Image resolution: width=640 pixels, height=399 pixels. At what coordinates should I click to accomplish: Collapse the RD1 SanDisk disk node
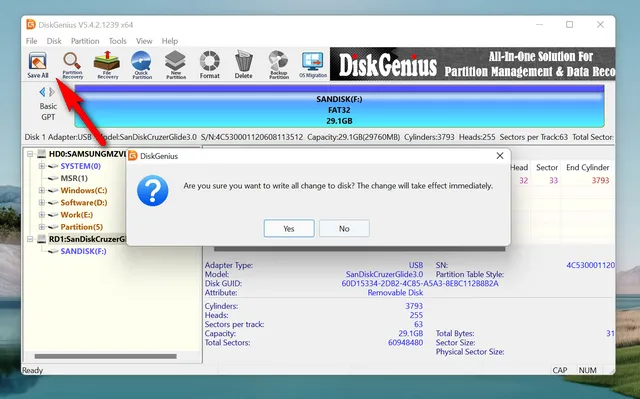point(30,239)
